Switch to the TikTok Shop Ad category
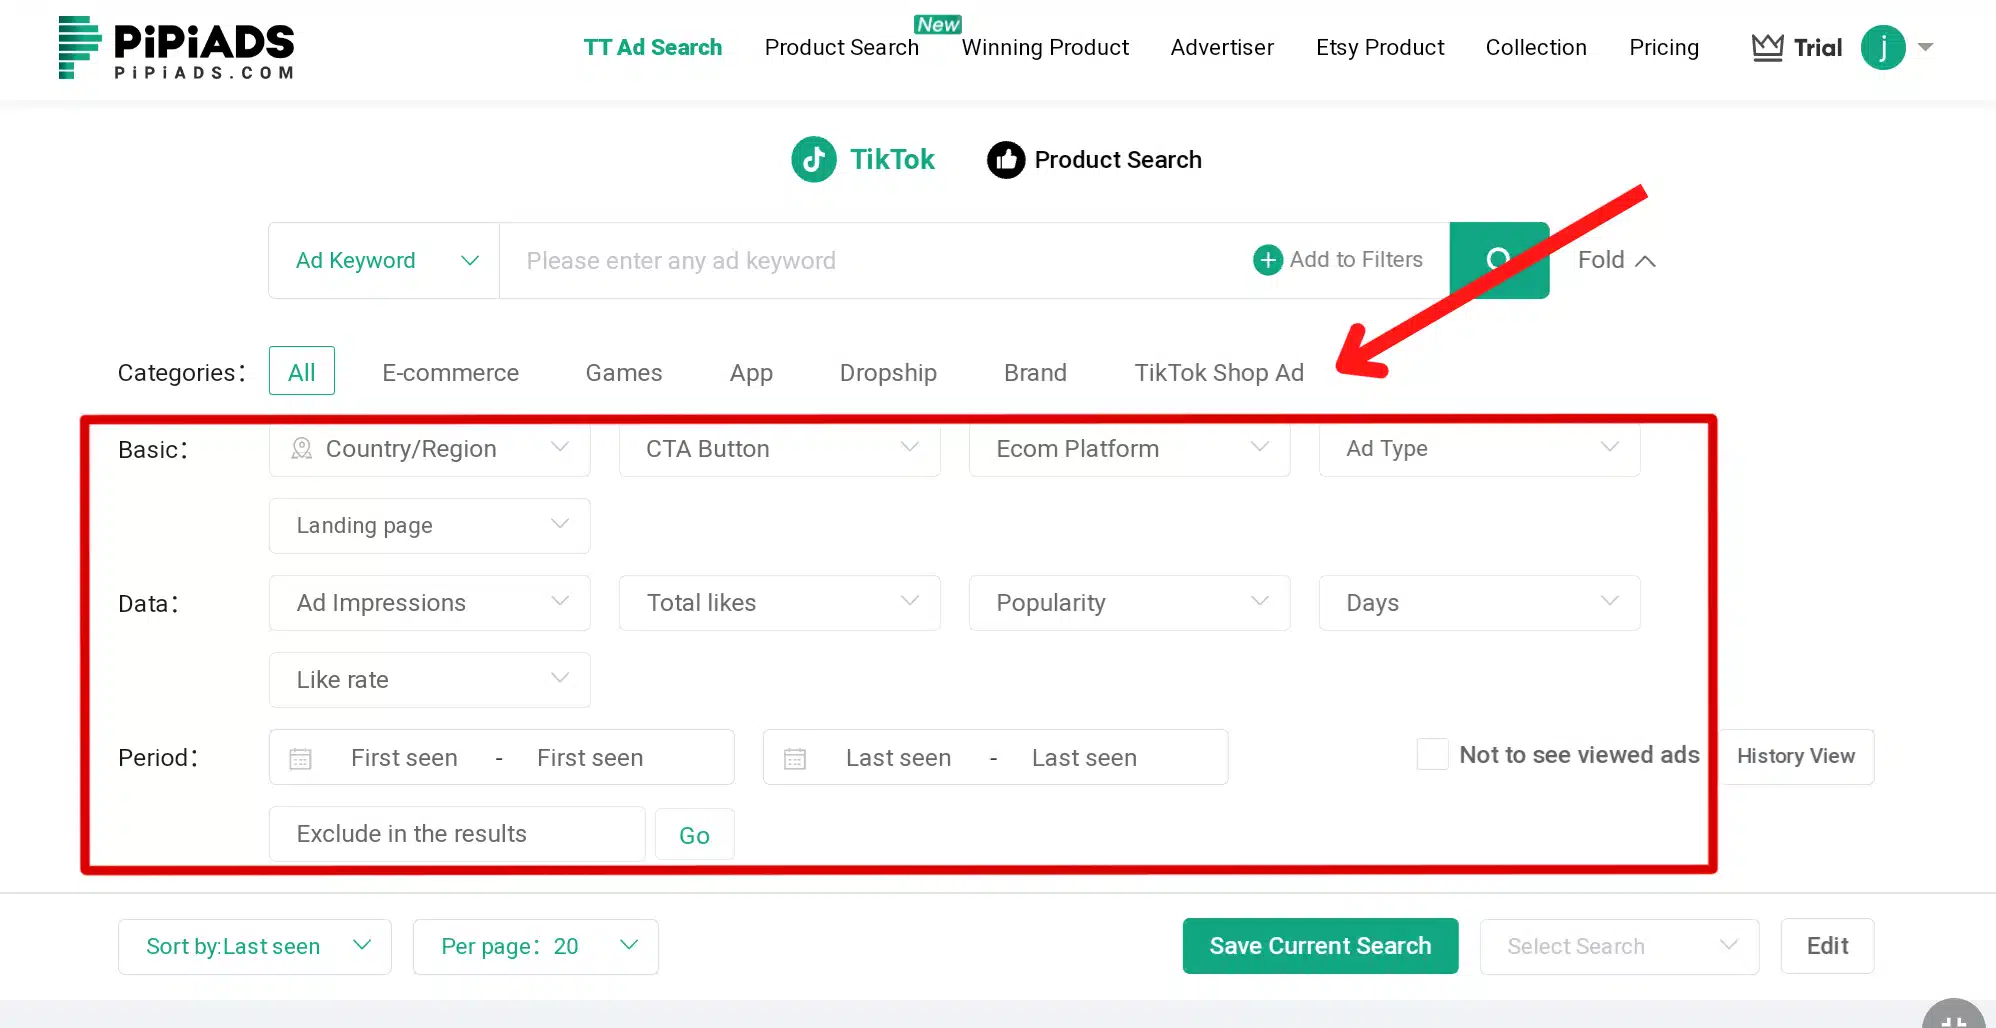The height and width of the screenshot is (1028, 1996). (x=1219, y=372)
